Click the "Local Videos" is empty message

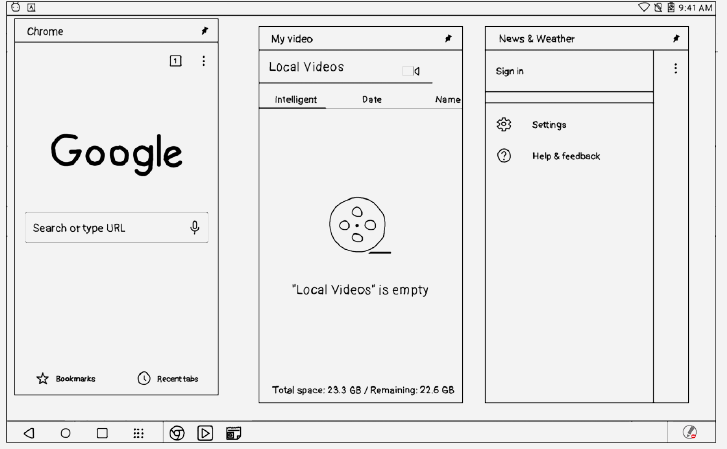click(360, 290)
